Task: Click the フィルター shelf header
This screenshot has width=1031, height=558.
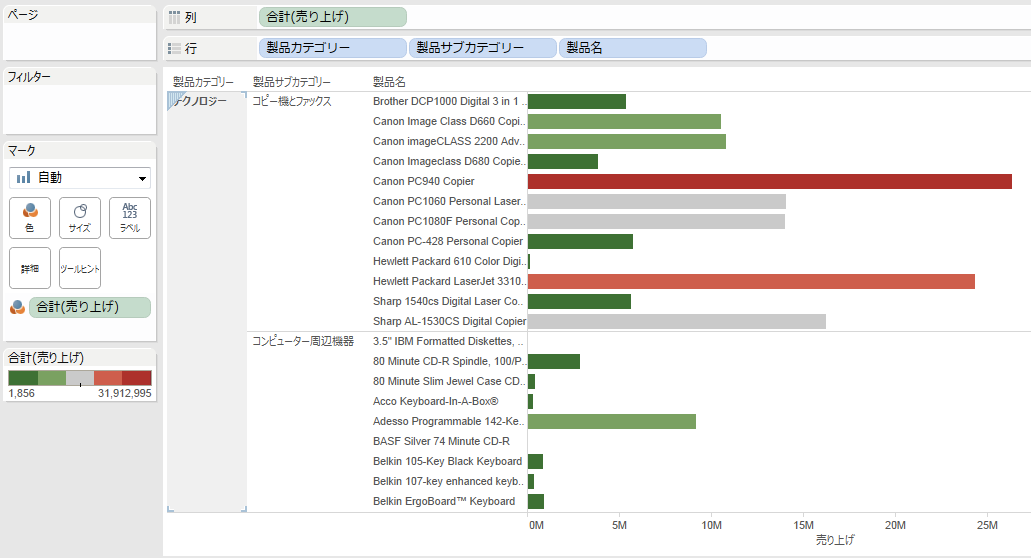Action: 29,77
